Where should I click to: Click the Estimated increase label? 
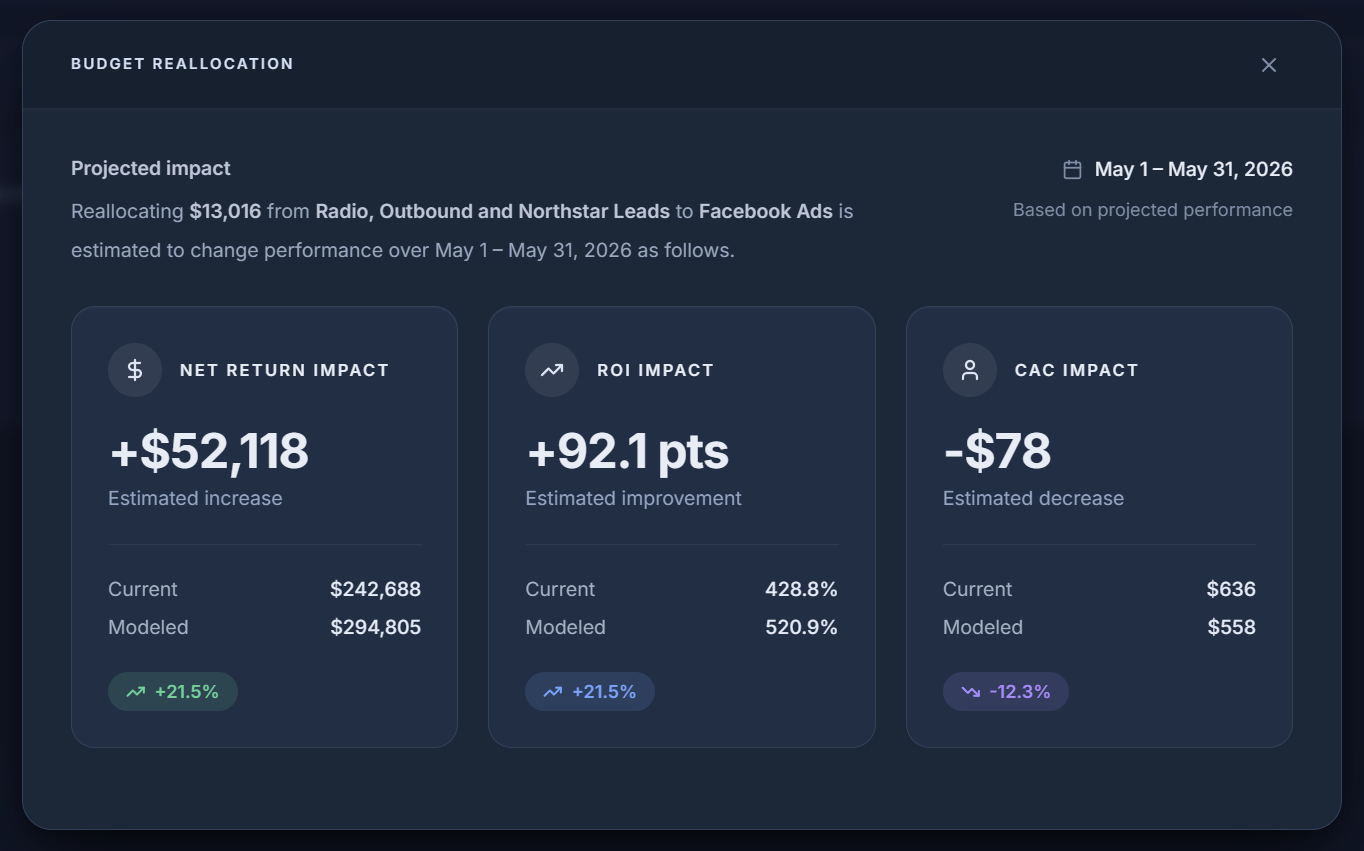(195, 498)
